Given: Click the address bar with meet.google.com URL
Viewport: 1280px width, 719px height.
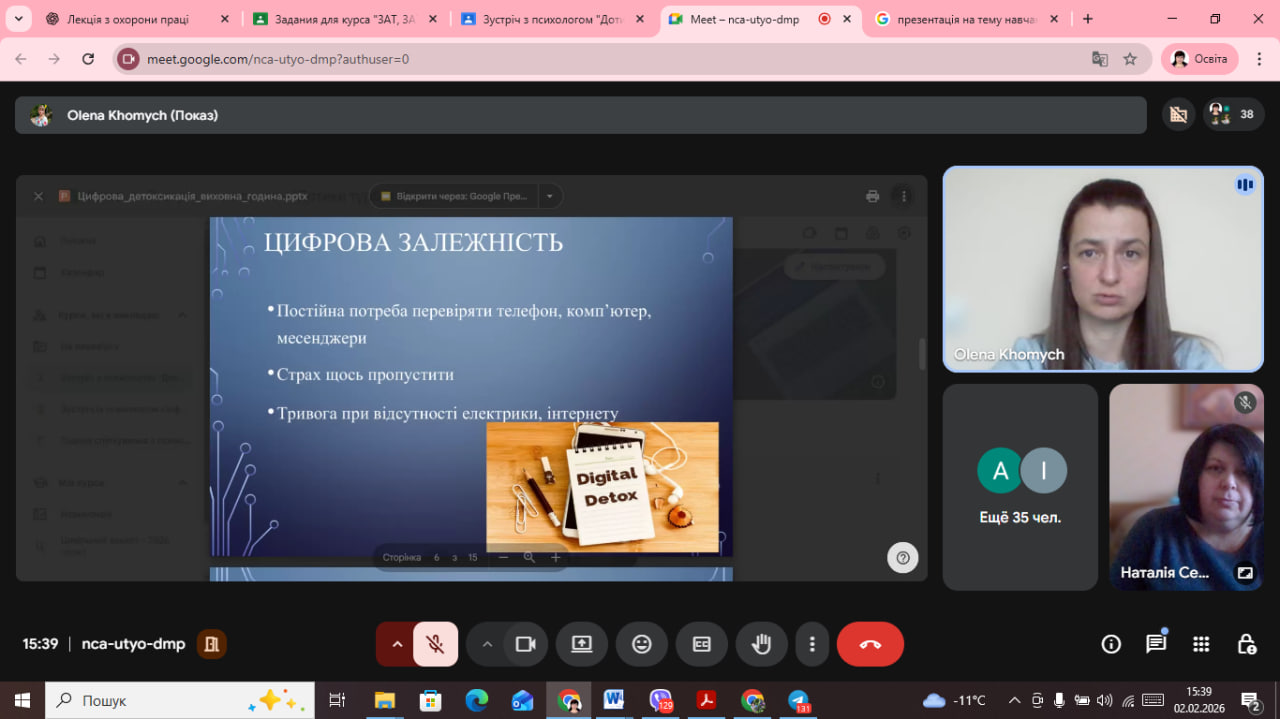Looking at the screenshot, I should pyautogui.click(x=600, y=59).
